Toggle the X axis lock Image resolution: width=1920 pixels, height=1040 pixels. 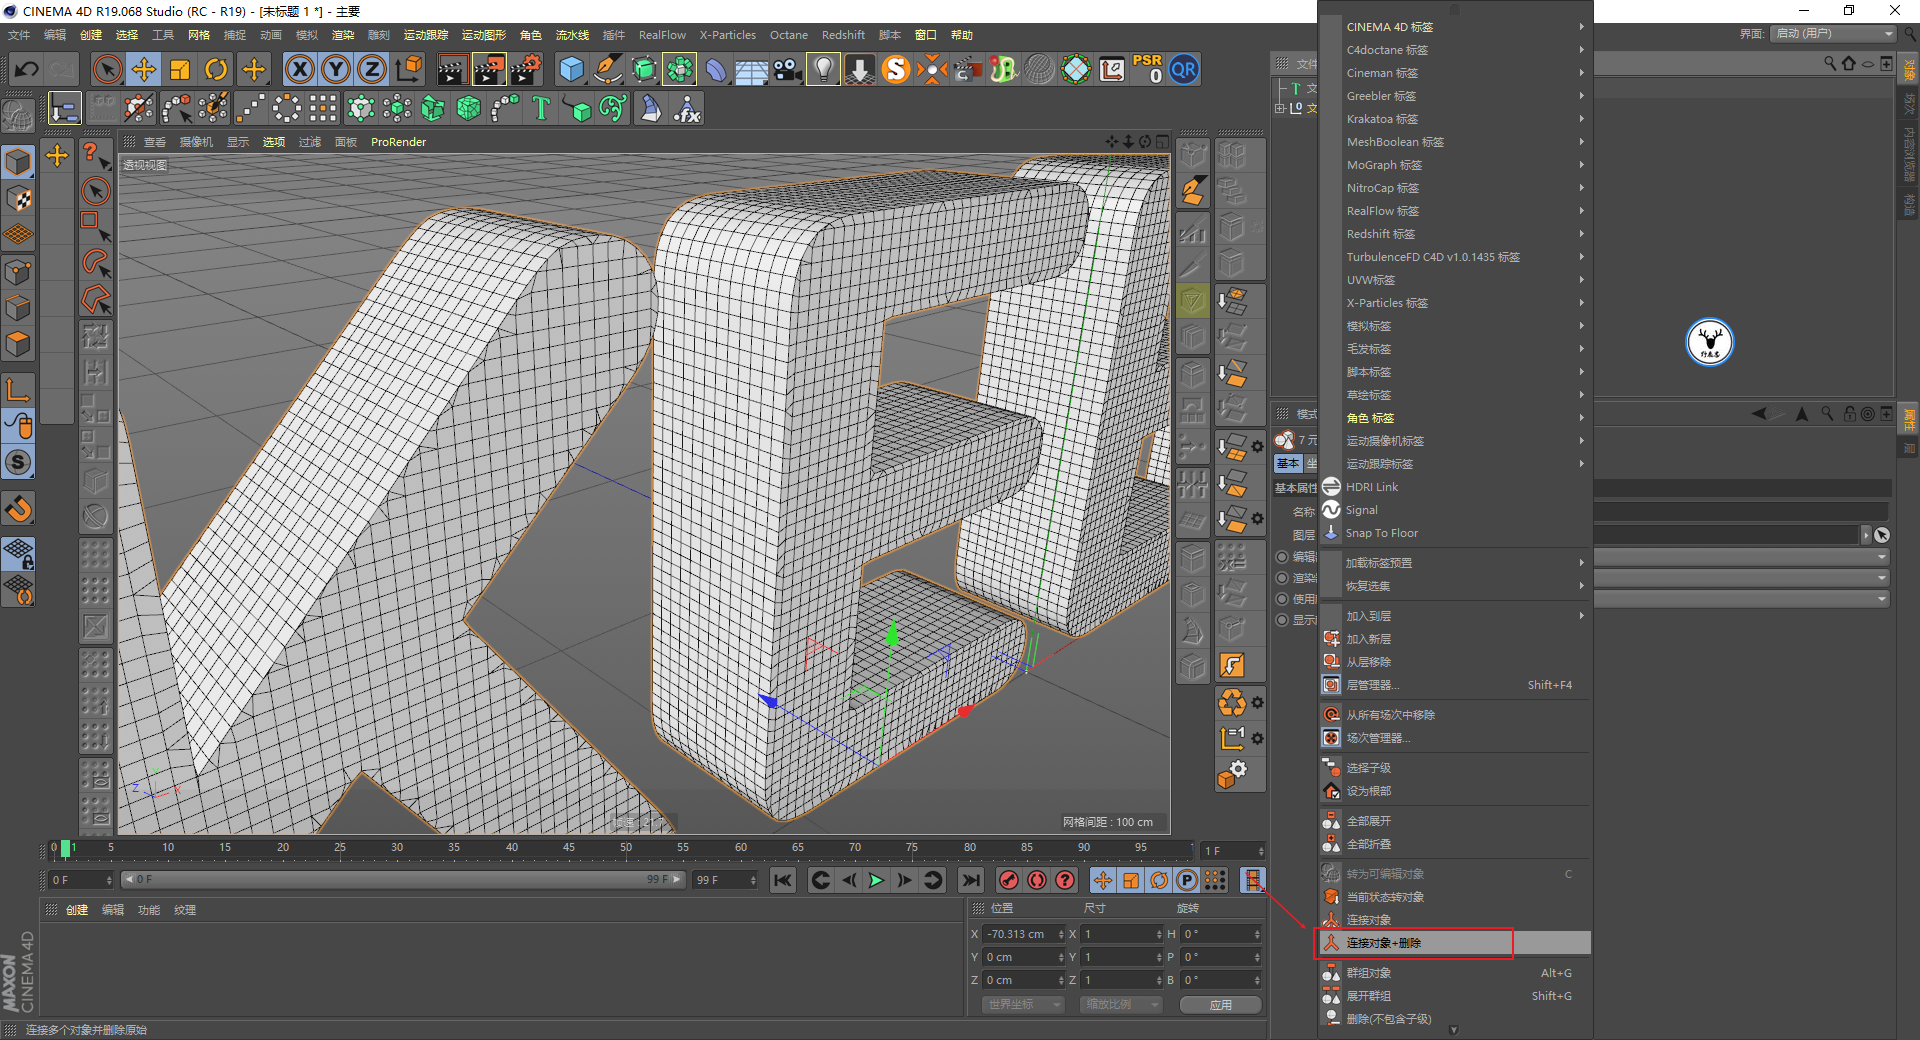pyautogui.click(x=299, y=69)
